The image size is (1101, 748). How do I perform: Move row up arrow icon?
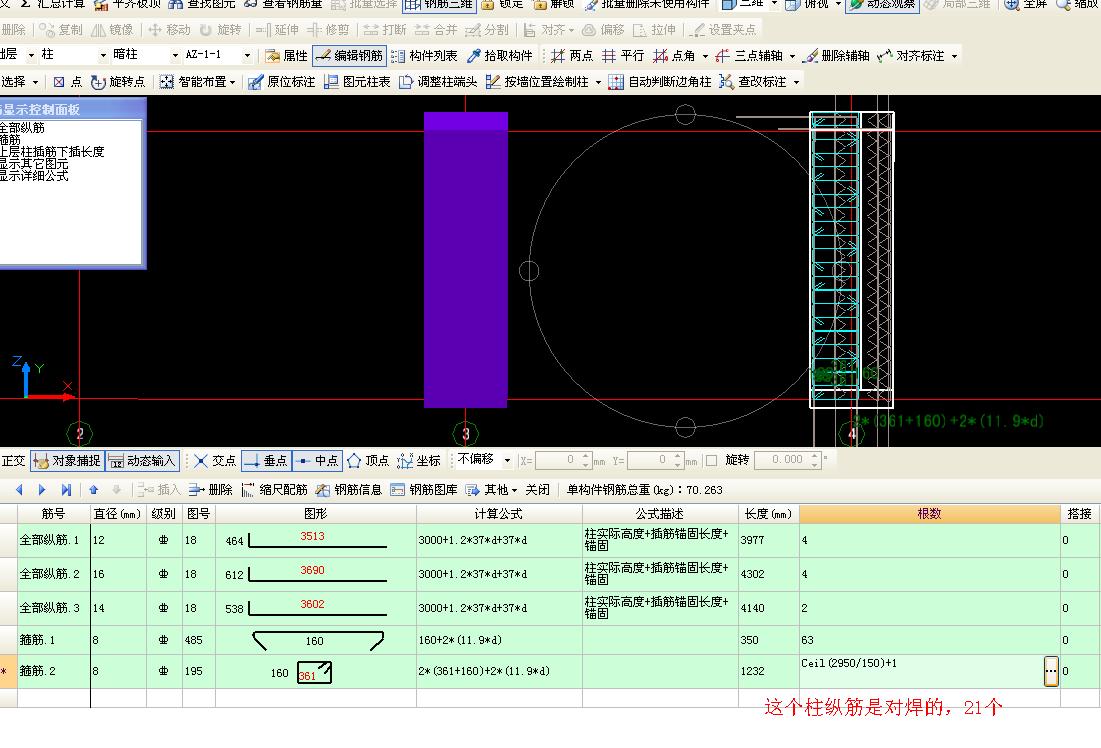(x=93, y=490)
